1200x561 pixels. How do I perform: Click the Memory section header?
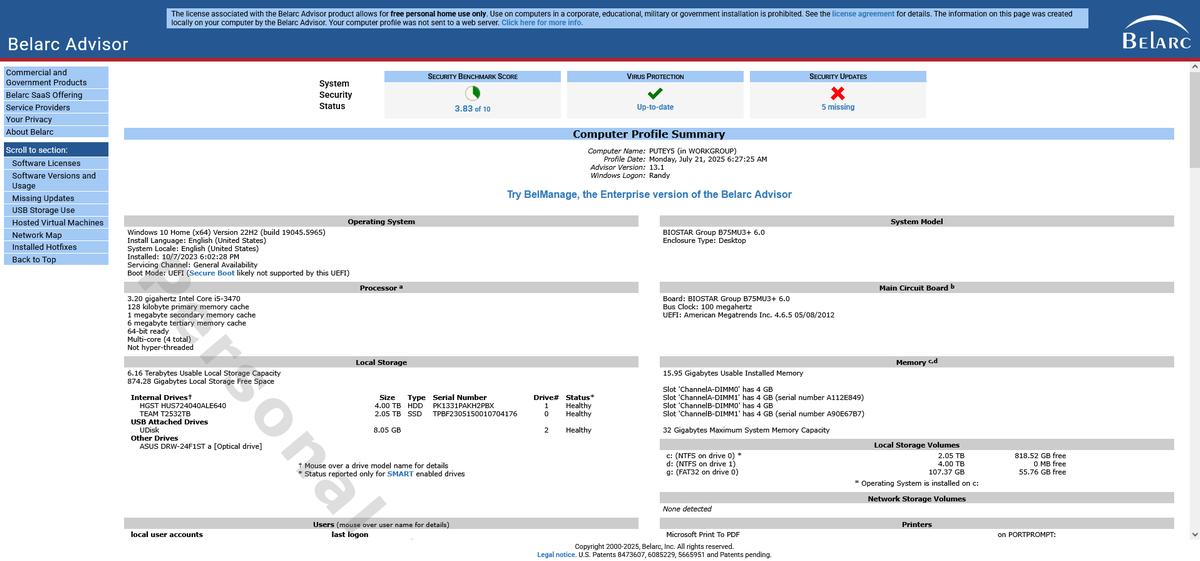coord(917,362)
